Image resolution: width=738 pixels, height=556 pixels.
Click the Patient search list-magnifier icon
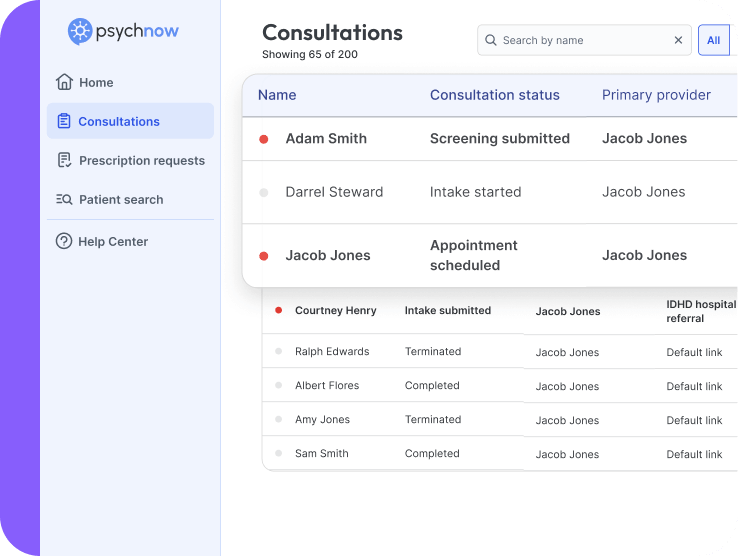(64, 199)
